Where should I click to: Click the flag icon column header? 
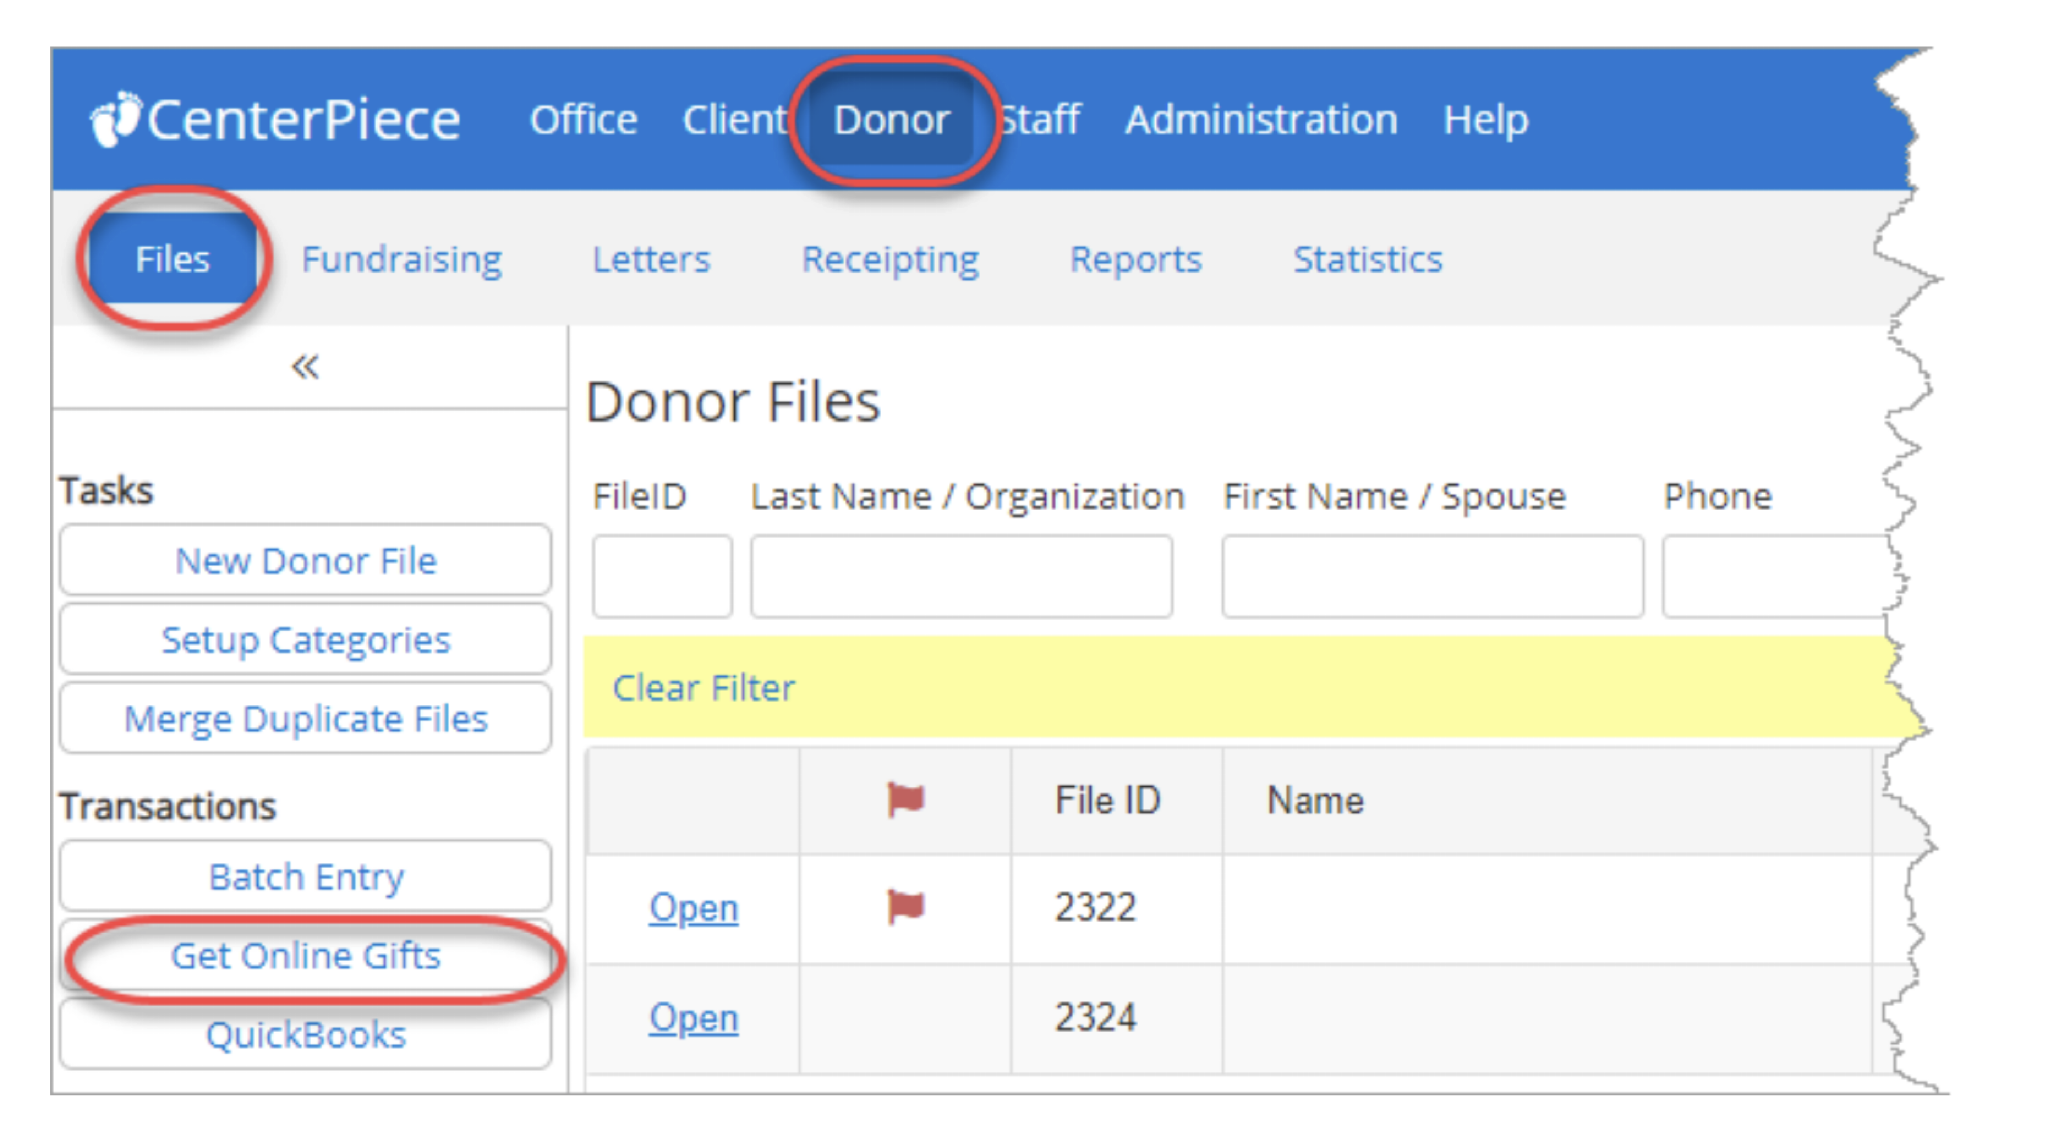pos(905,800)
